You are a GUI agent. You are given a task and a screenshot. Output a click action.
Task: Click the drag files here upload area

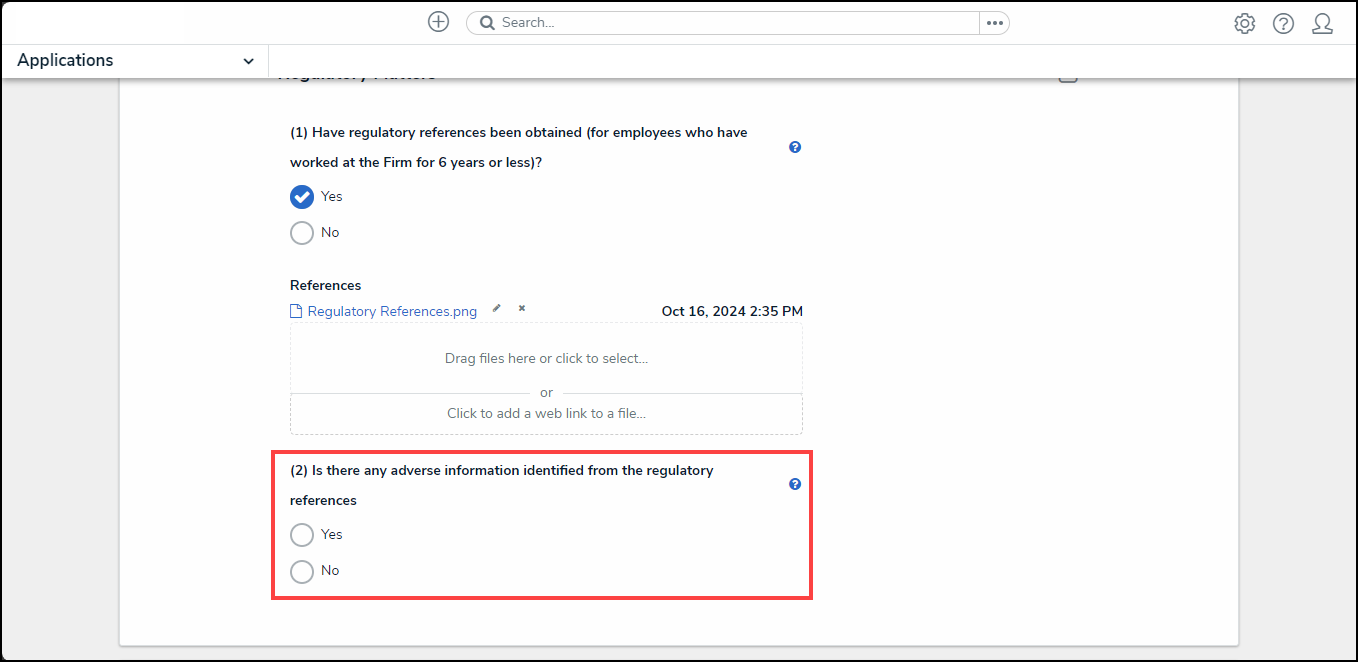click(546, 358)
